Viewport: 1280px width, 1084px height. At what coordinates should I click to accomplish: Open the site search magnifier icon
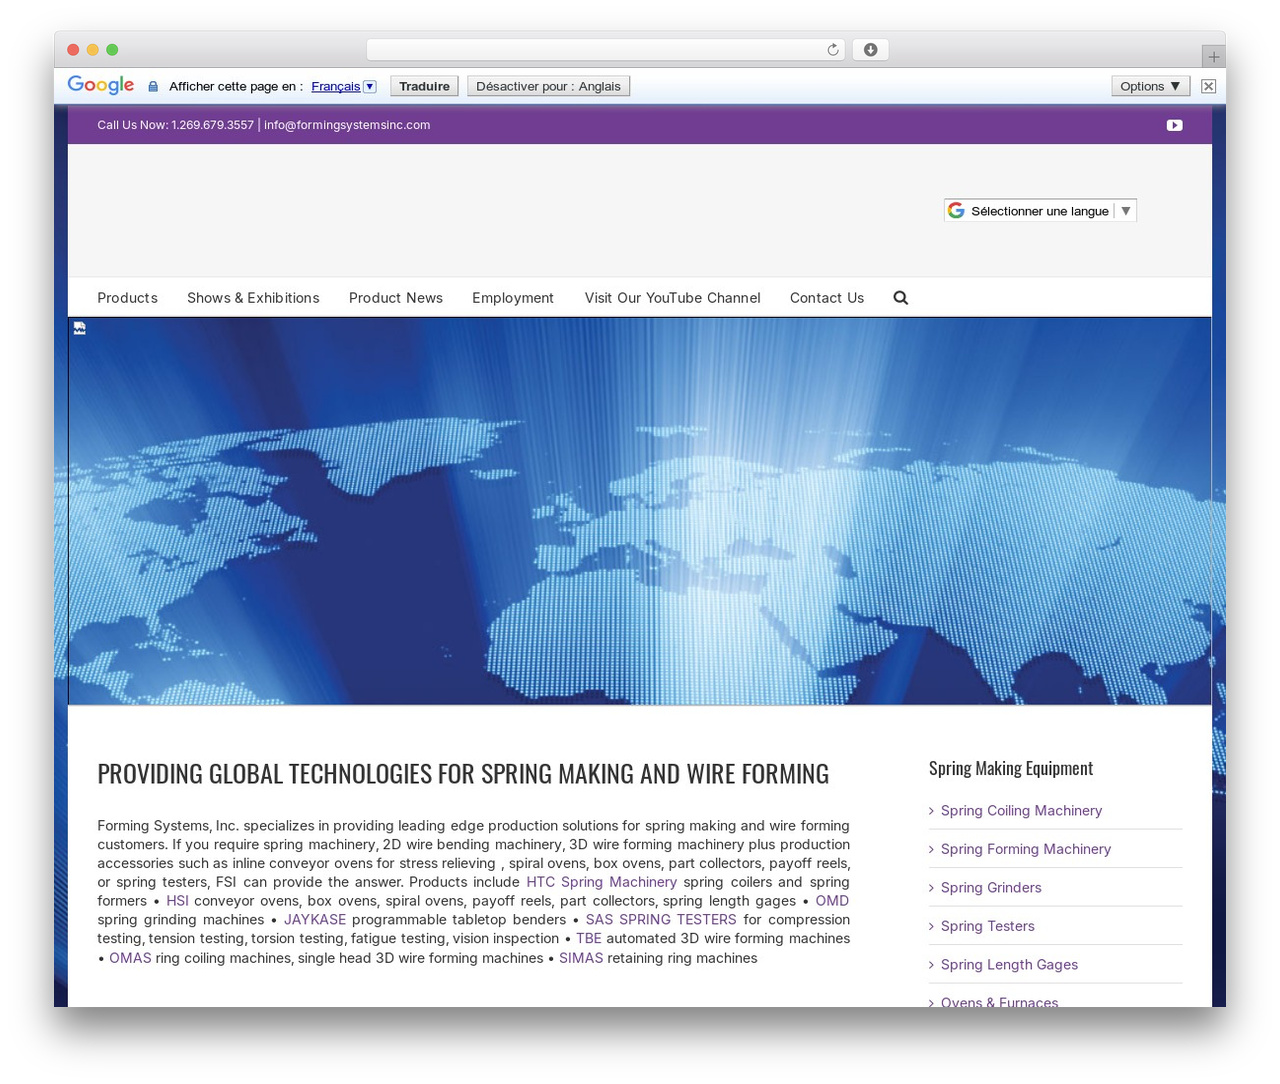coord(900,298)
